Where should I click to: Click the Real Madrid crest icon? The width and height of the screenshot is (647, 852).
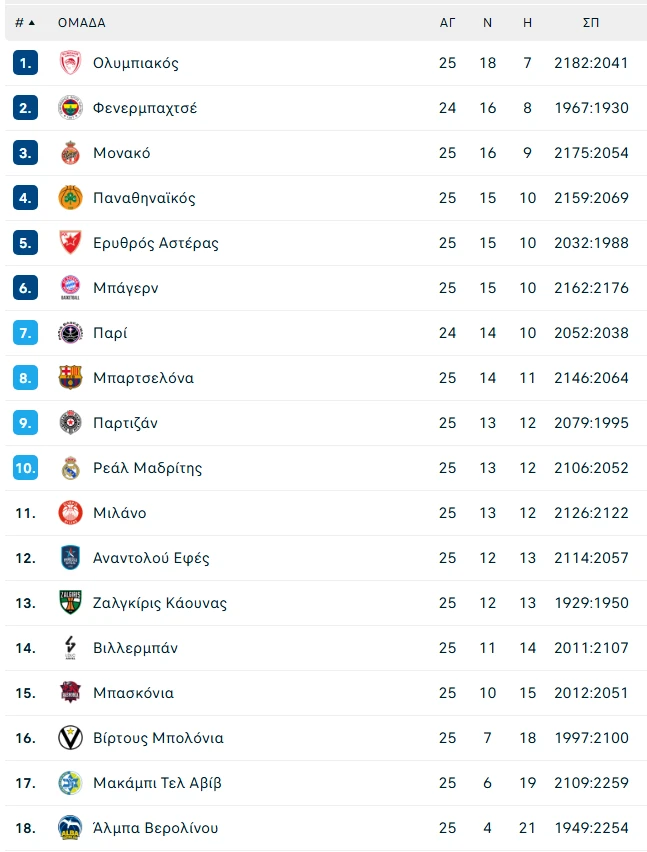pyautogui.click(x=69, y=468)
